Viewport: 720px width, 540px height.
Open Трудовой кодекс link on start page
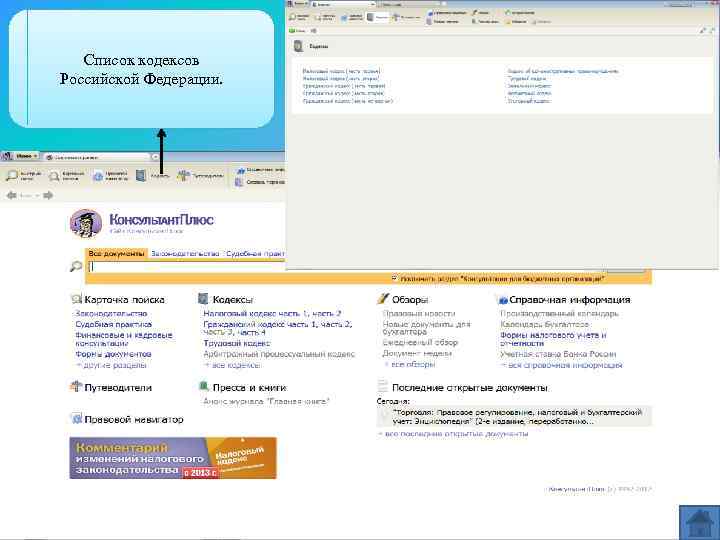(236, 343)
